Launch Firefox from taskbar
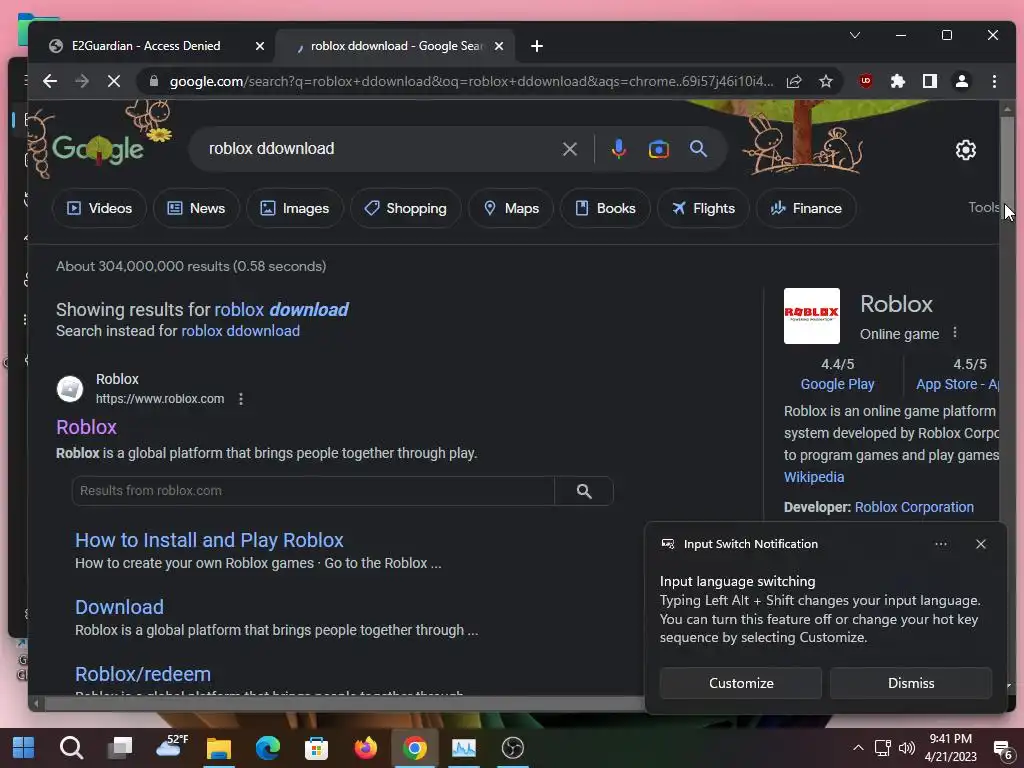The width and height of the screenshot is (1024, 768). [366, 748]
